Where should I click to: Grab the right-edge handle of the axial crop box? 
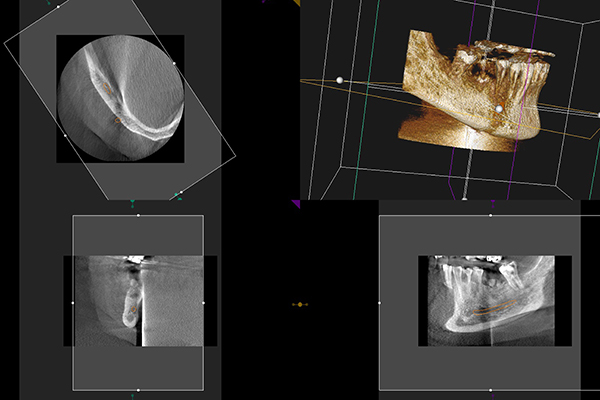[x=174, y=63]
